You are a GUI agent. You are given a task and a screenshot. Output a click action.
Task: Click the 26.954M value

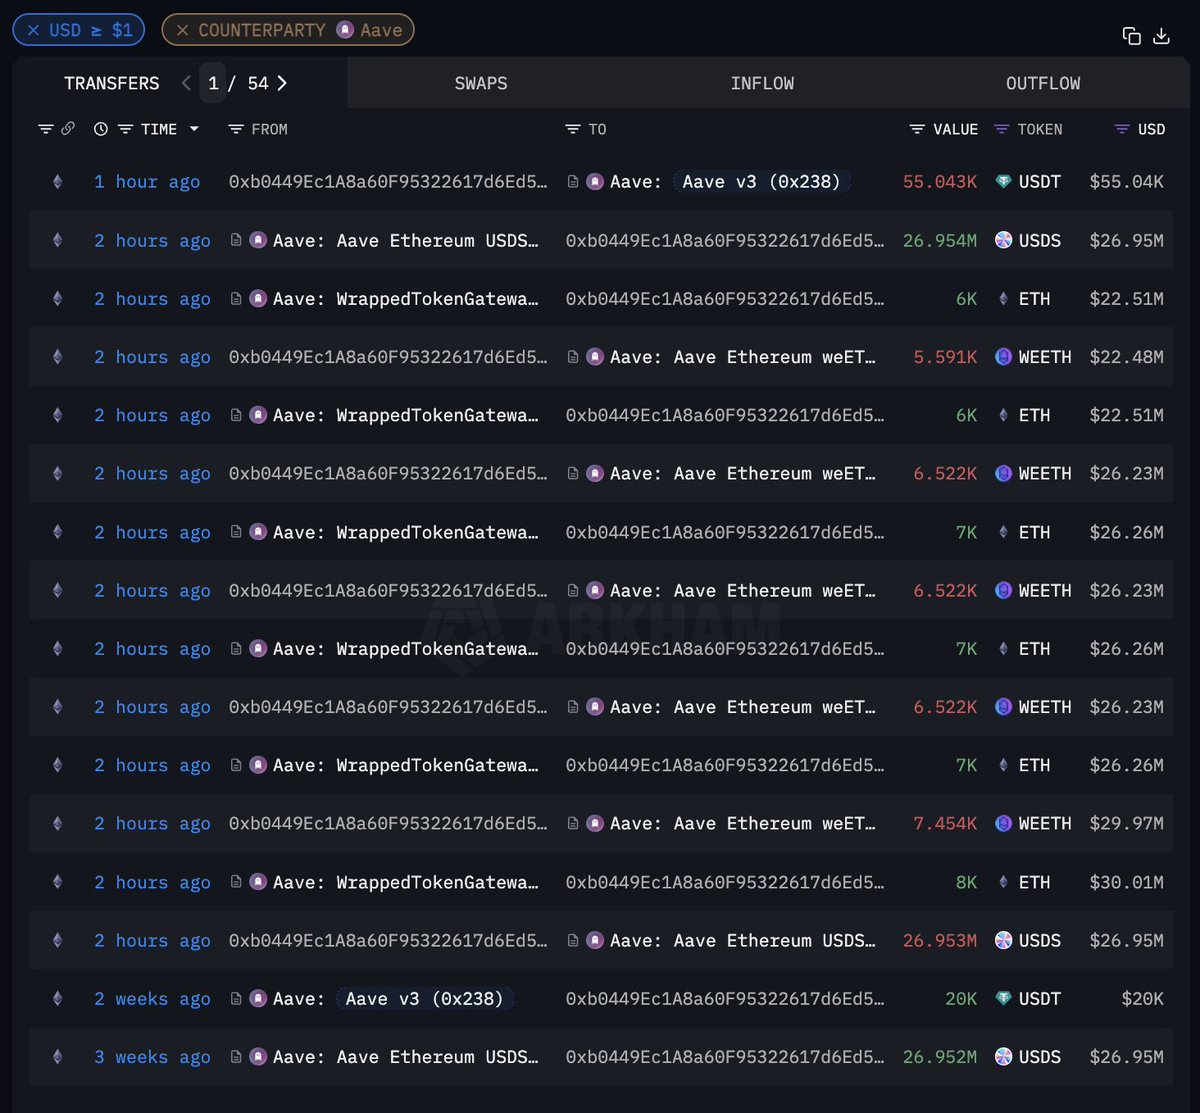(x=940, y=240)
